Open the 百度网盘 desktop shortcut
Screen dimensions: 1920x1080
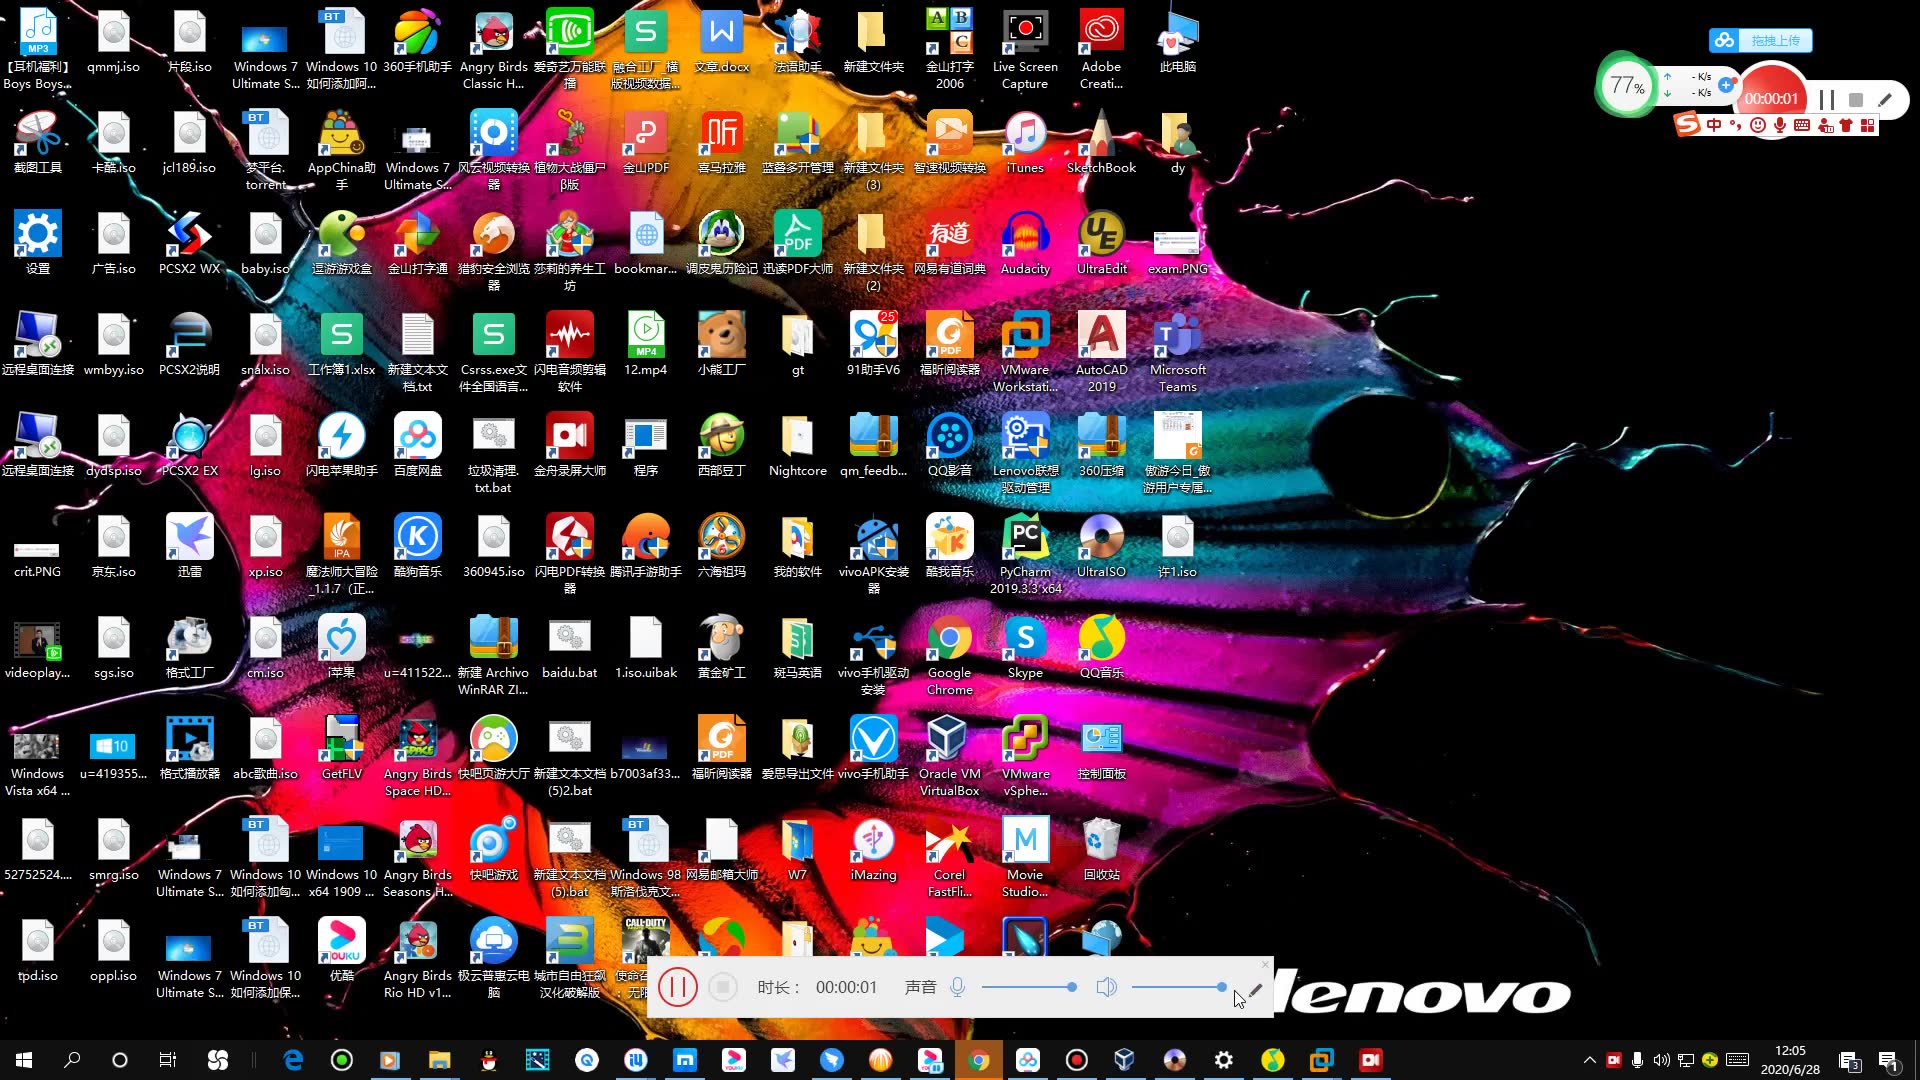pyautogui.click(x=417, y=446)
